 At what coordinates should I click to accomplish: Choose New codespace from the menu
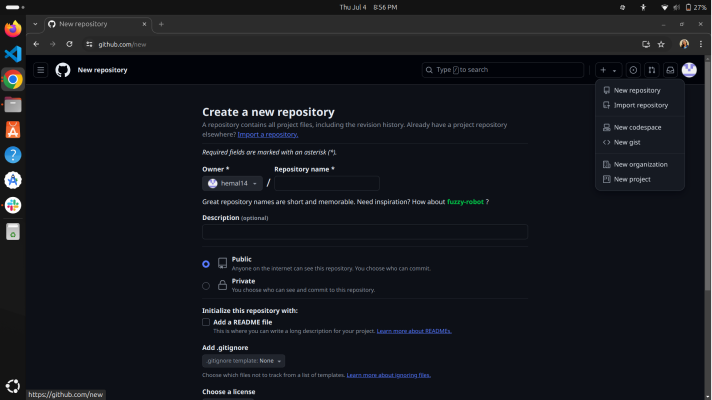pyautogui.click(x=640, y=127)
